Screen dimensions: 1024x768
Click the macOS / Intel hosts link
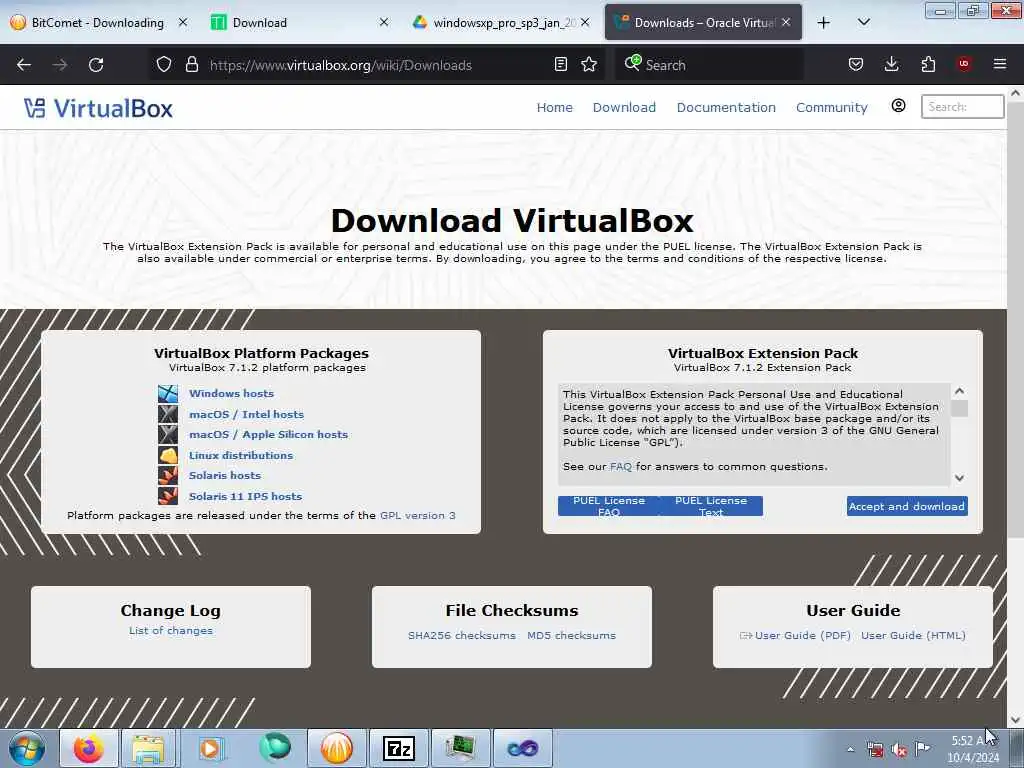point(246,414)
